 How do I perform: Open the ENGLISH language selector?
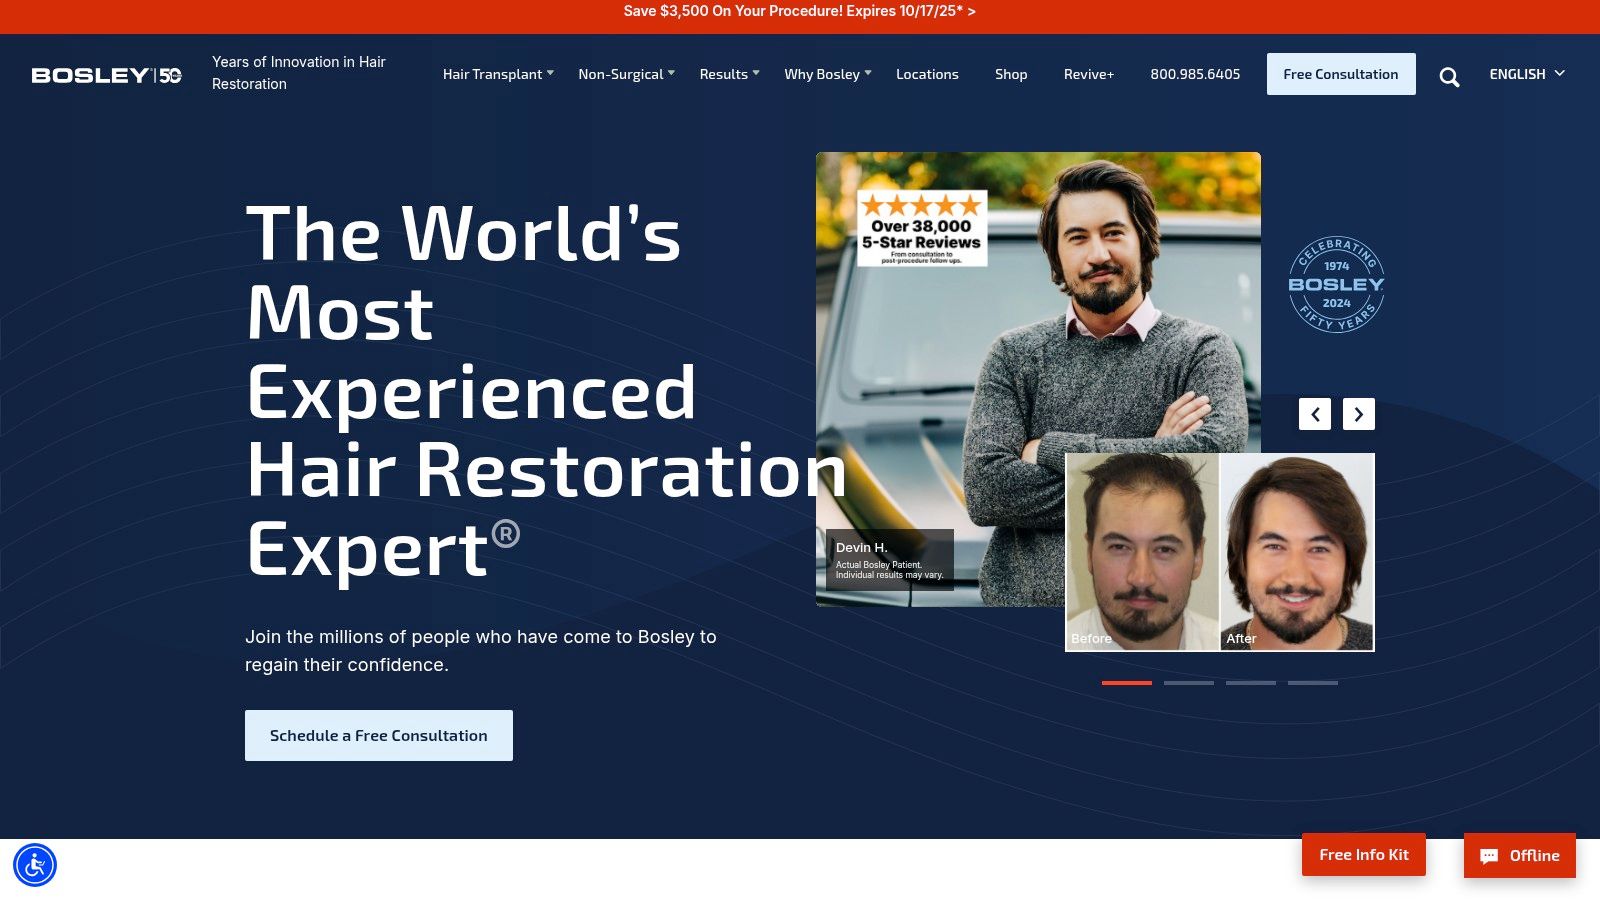click(x=1527, y=74)
